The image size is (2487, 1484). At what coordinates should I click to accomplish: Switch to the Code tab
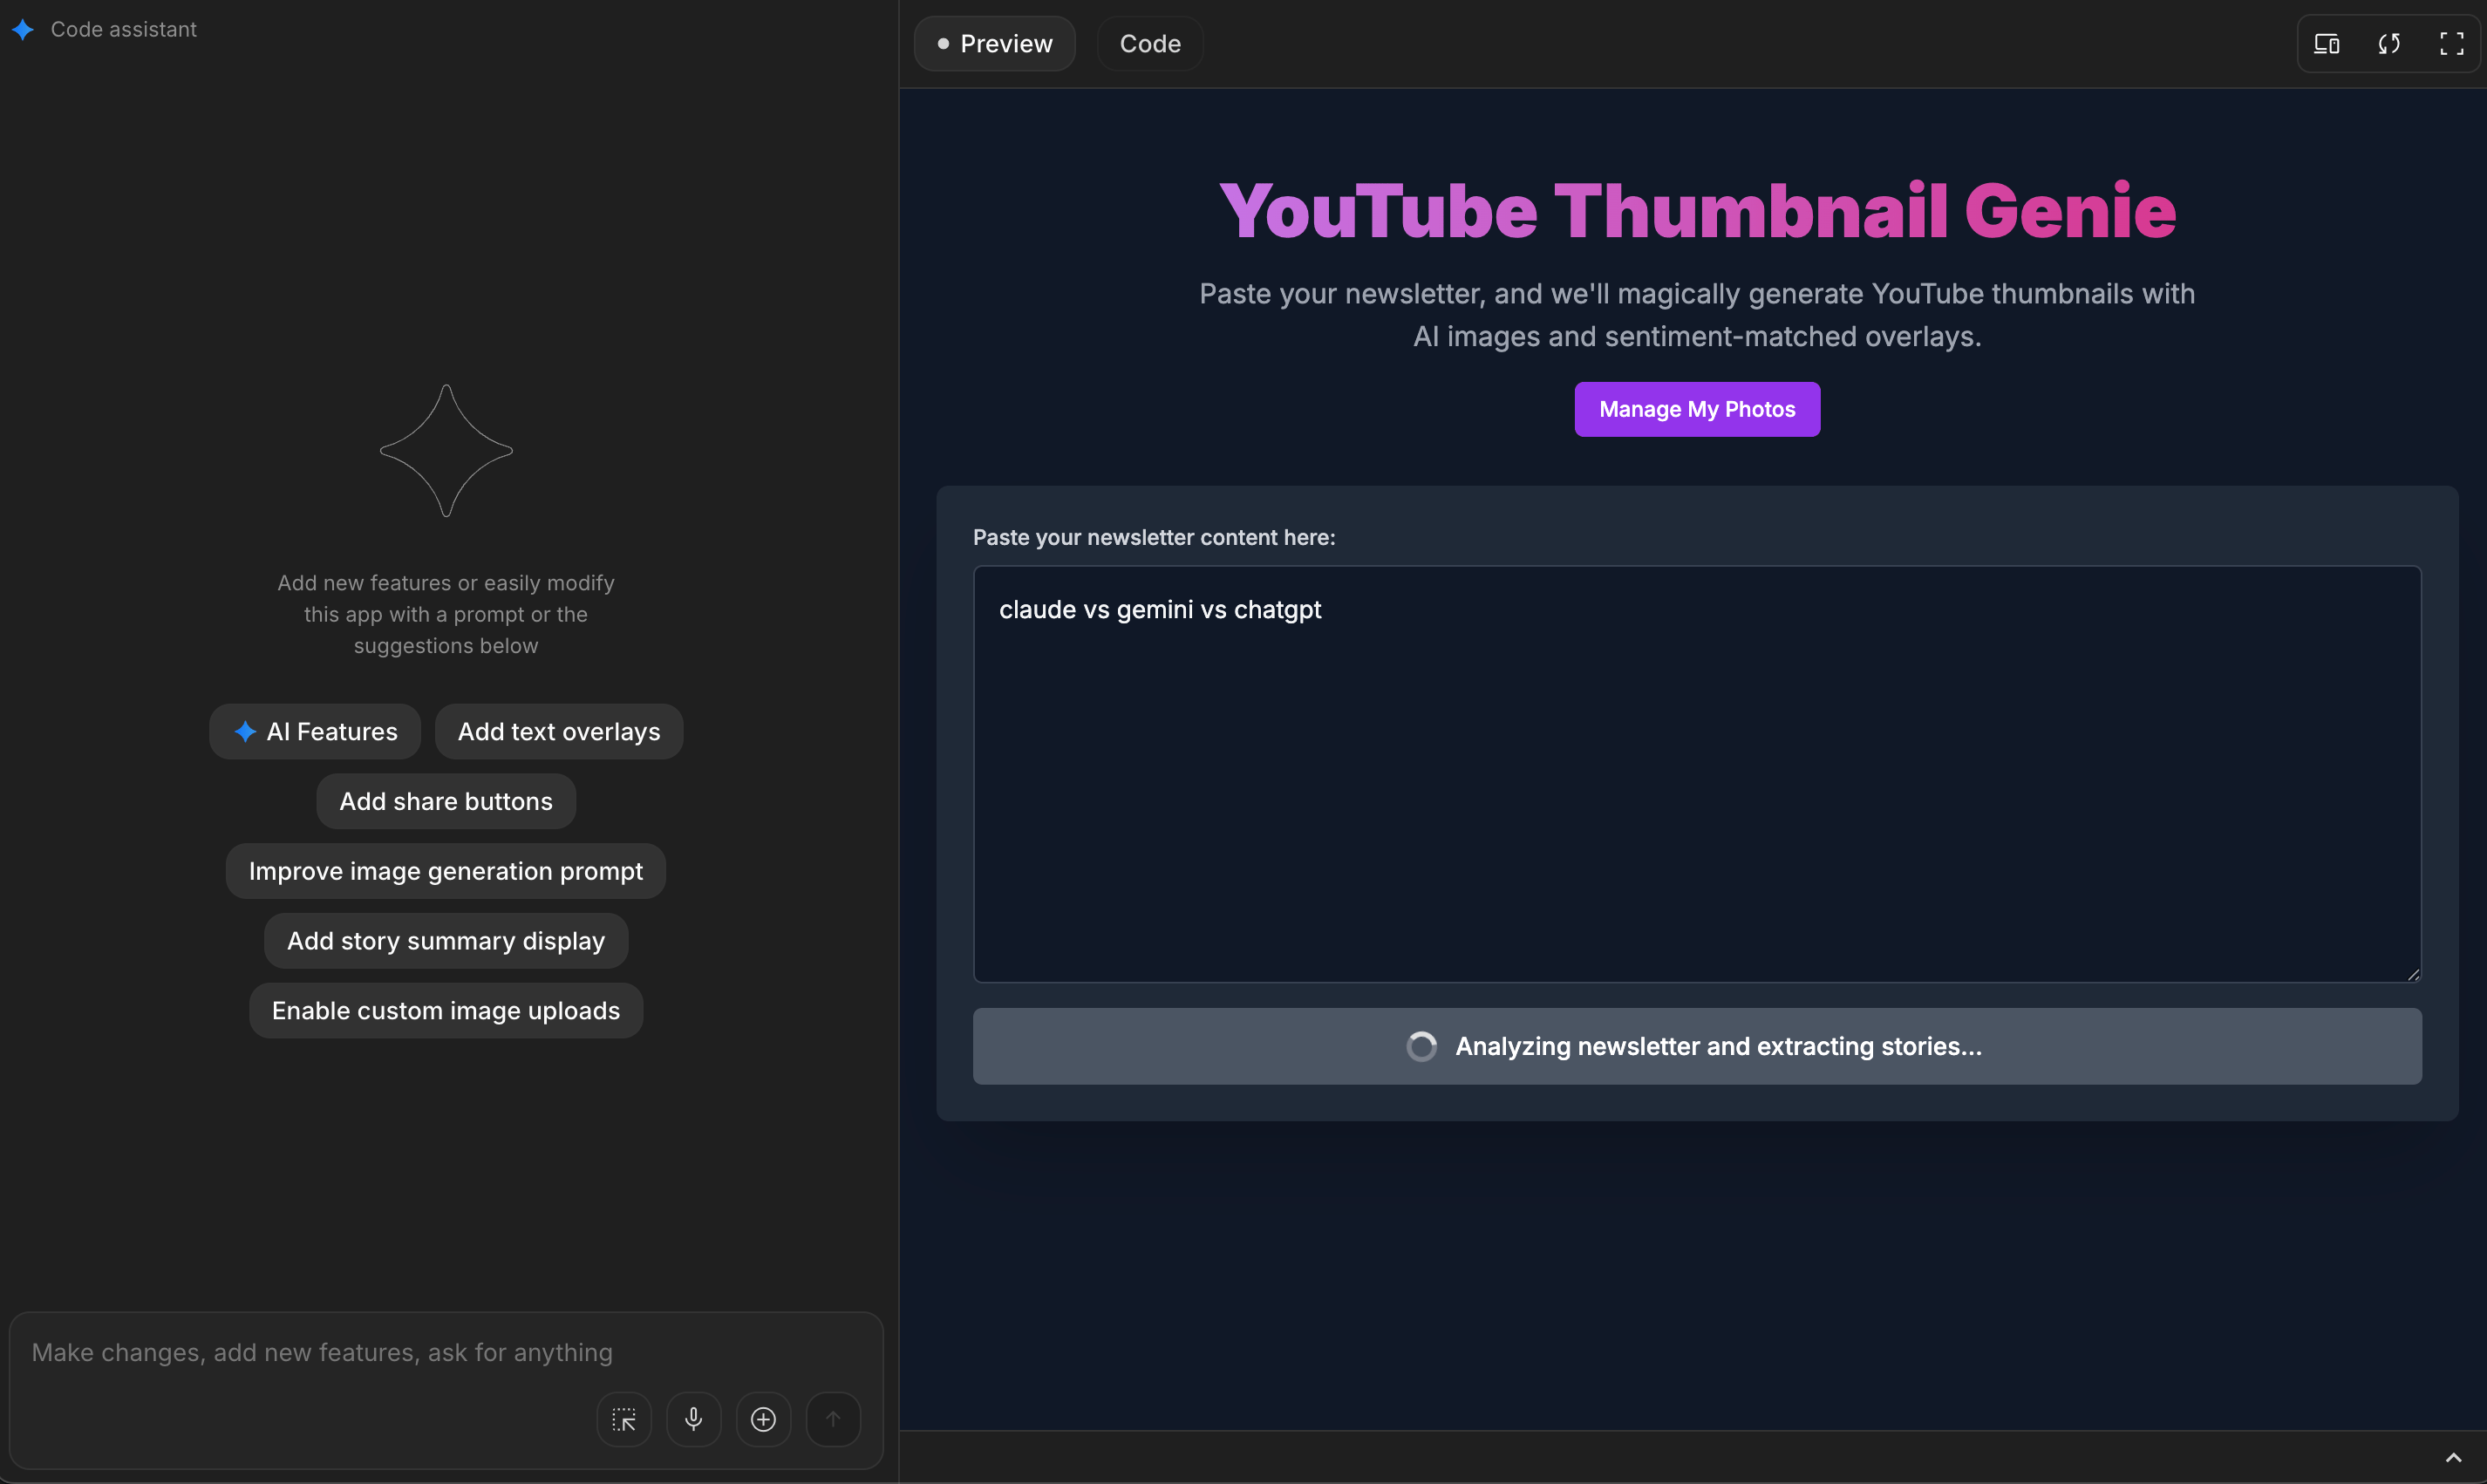[1149, 44]
